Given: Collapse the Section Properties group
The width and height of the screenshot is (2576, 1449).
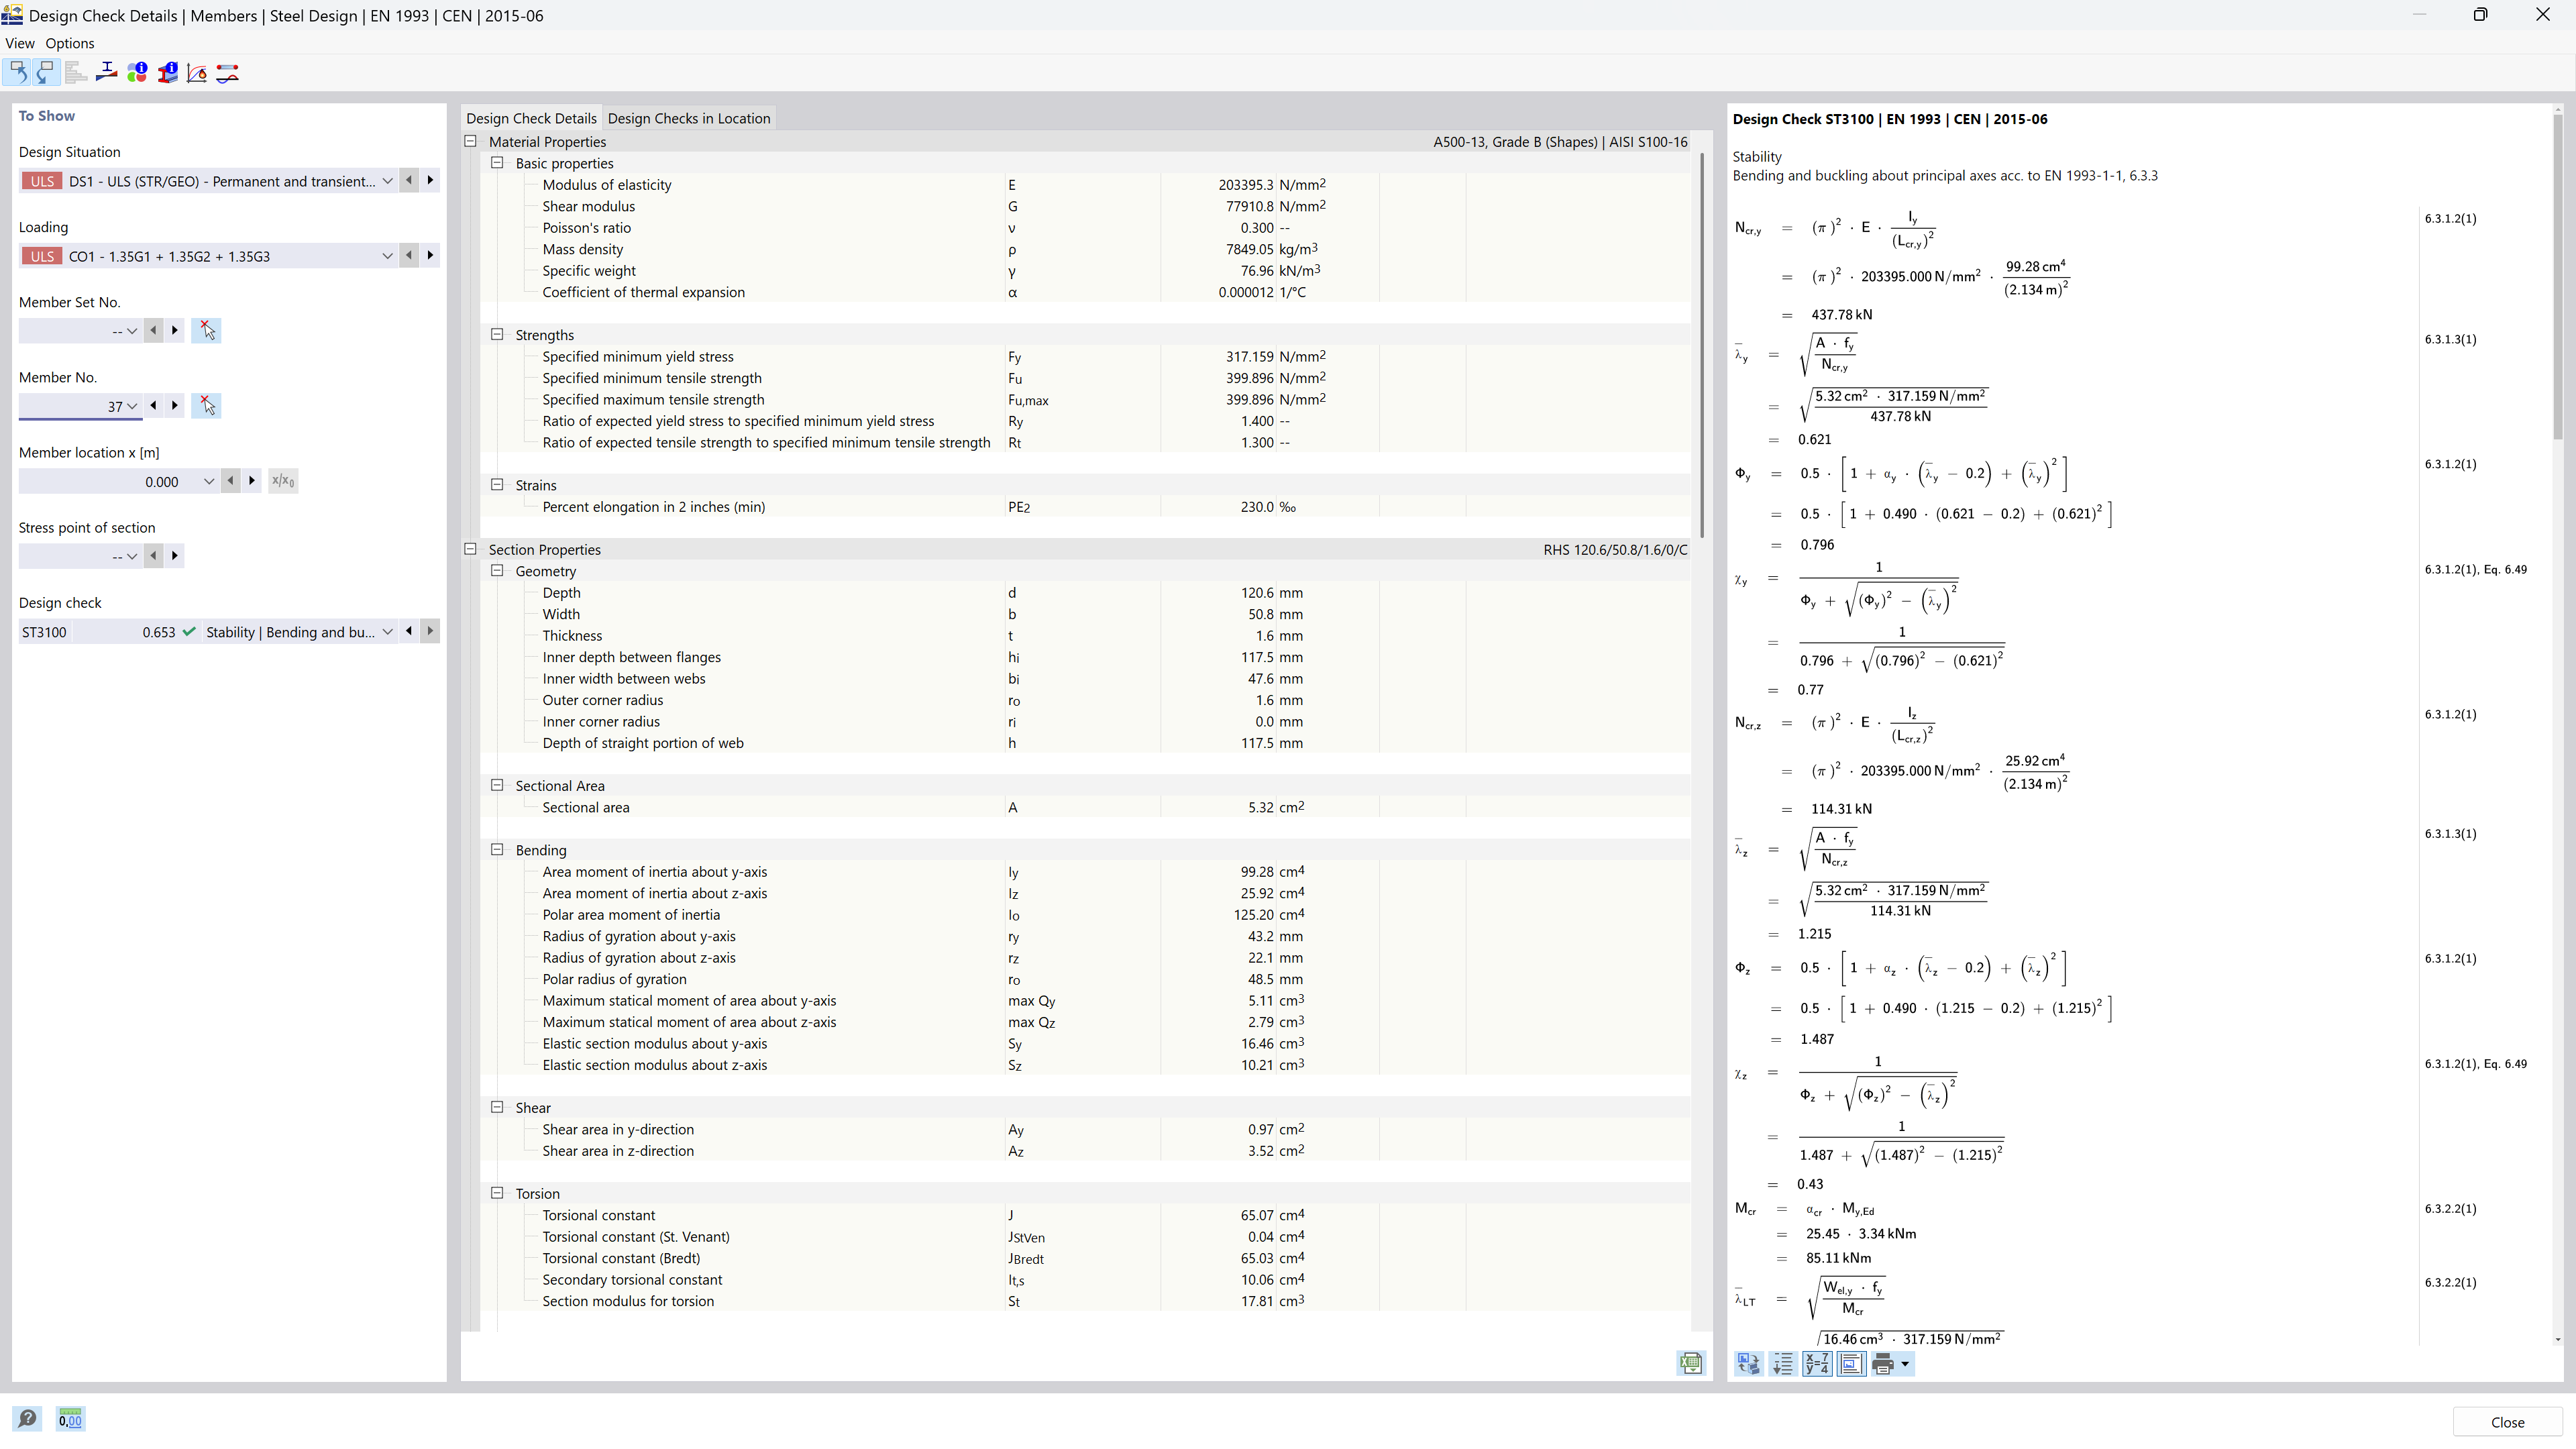Looking at the screenshot, I should (x=471, y=549).
